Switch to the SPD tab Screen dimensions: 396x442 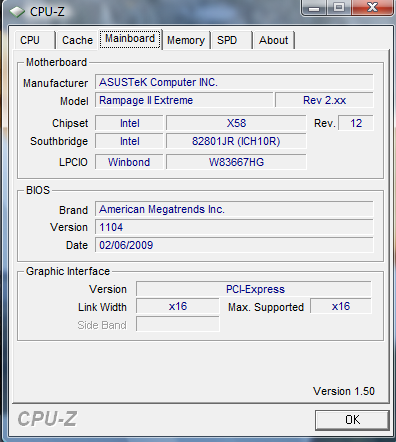tap(231, 40)
